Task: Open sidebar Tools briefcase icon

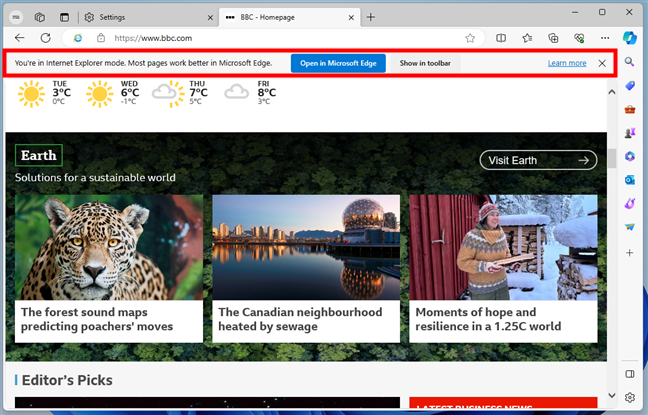Action: (x=629, y=110)
